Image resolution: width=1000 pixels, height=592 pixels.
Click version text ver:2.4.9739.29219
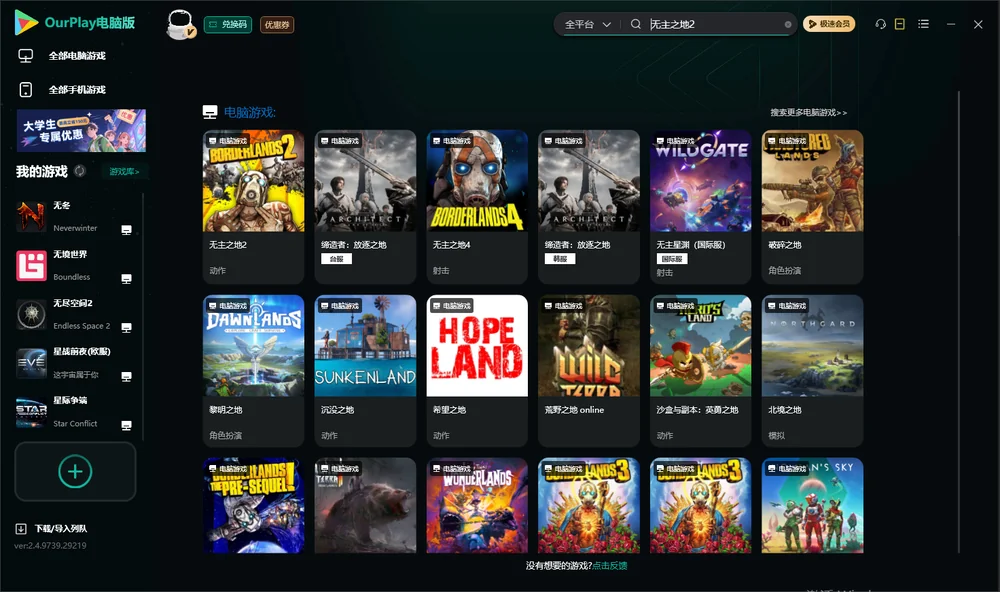coord(50,545)
